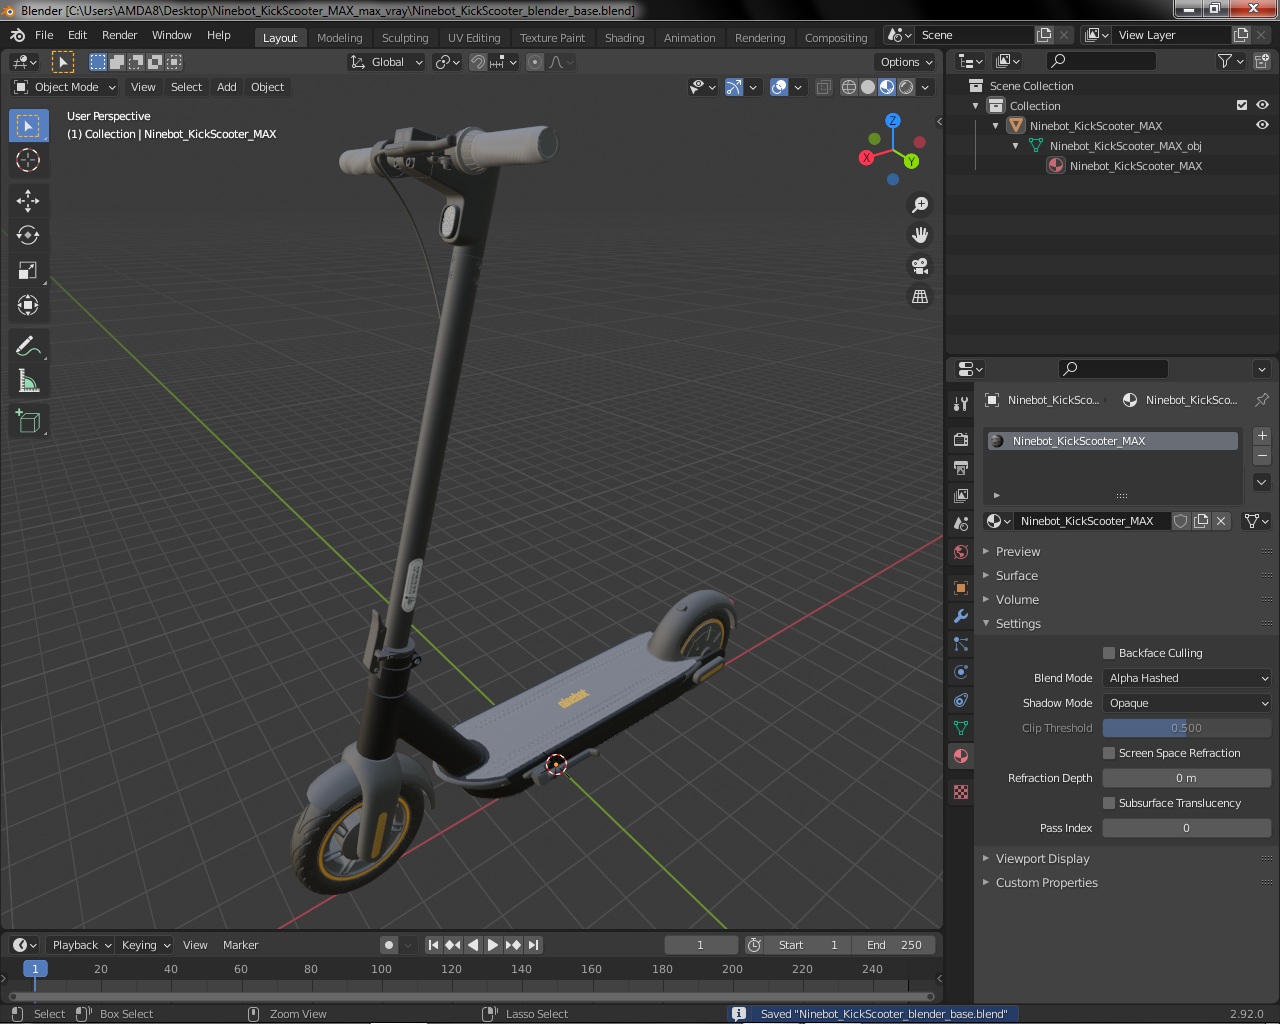Open the File menu
Viewport: 1280px width, 1024px height.
point(44,35)
